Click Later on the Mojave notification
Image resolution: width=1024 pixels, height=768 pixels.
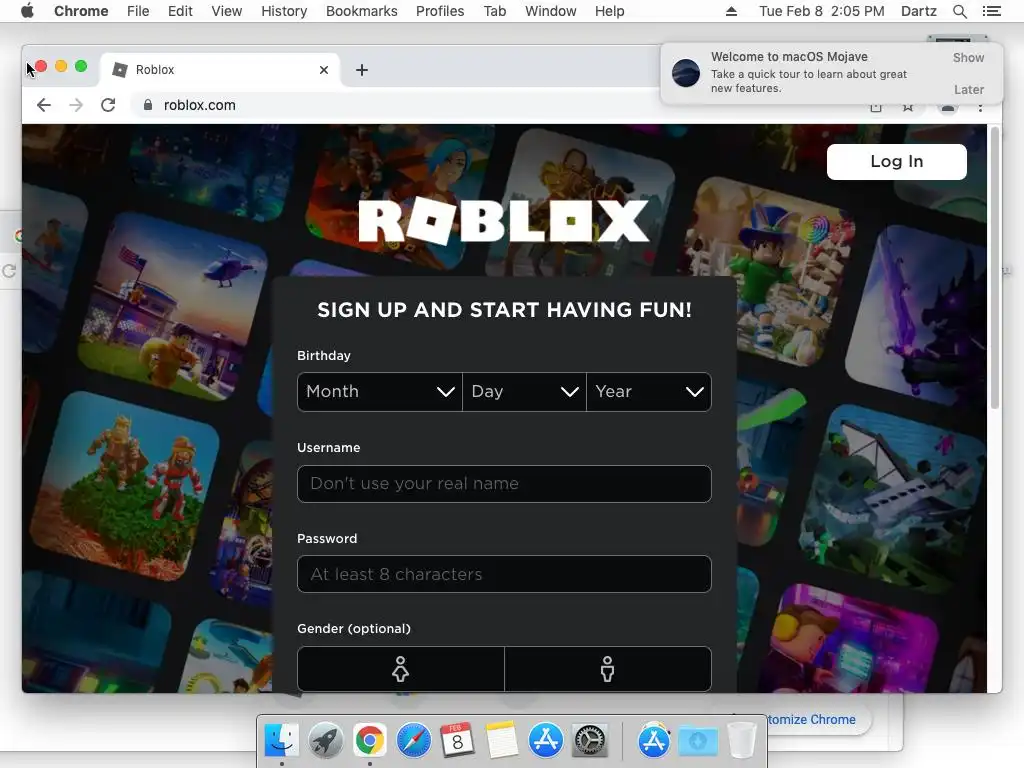point(968,89)
